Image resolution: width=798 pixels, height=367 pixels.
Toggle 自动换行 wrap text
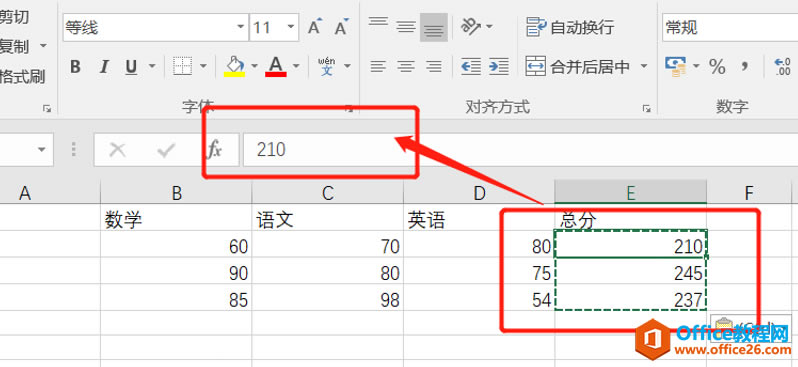[571, 27]
